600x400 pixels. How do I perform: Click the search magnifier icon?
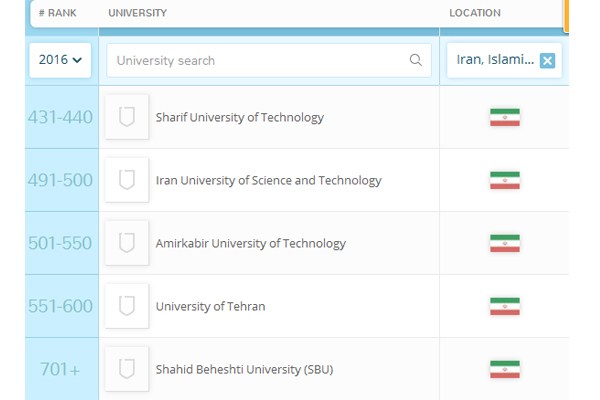click(416, 60)
